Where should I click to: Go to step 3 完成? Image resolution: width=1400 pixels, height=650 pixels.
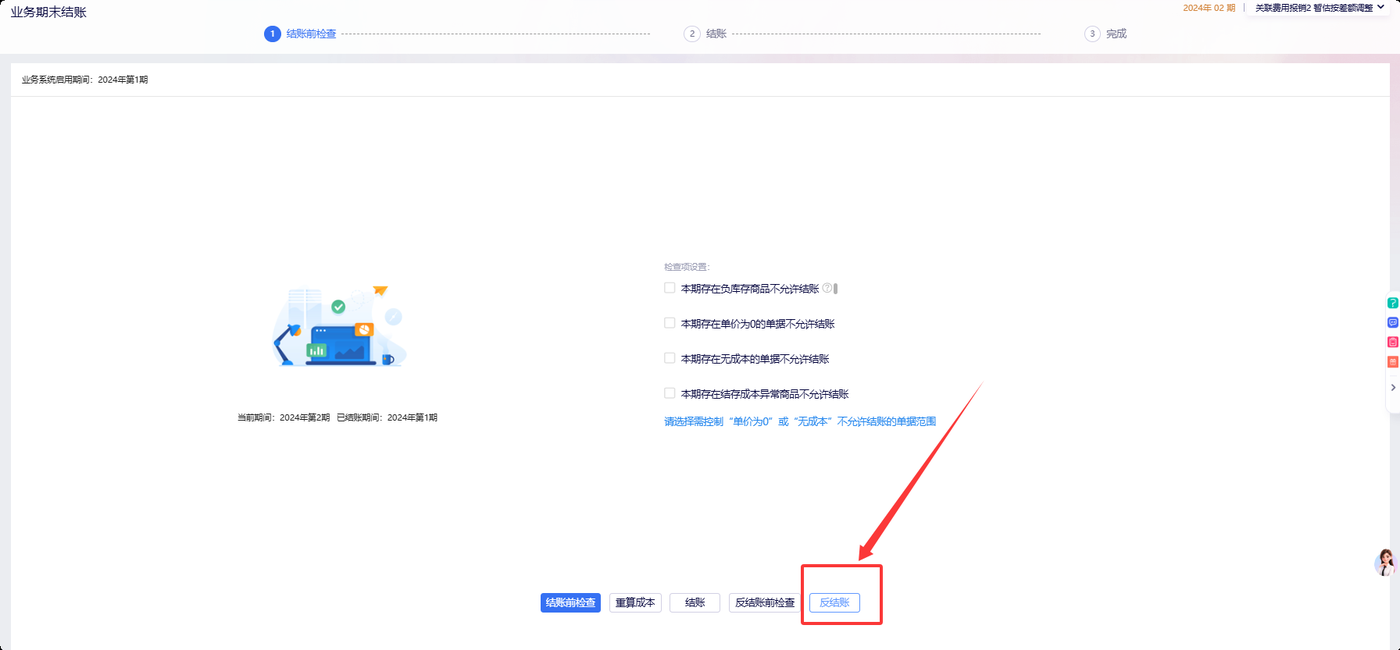tap(1106, 34)
